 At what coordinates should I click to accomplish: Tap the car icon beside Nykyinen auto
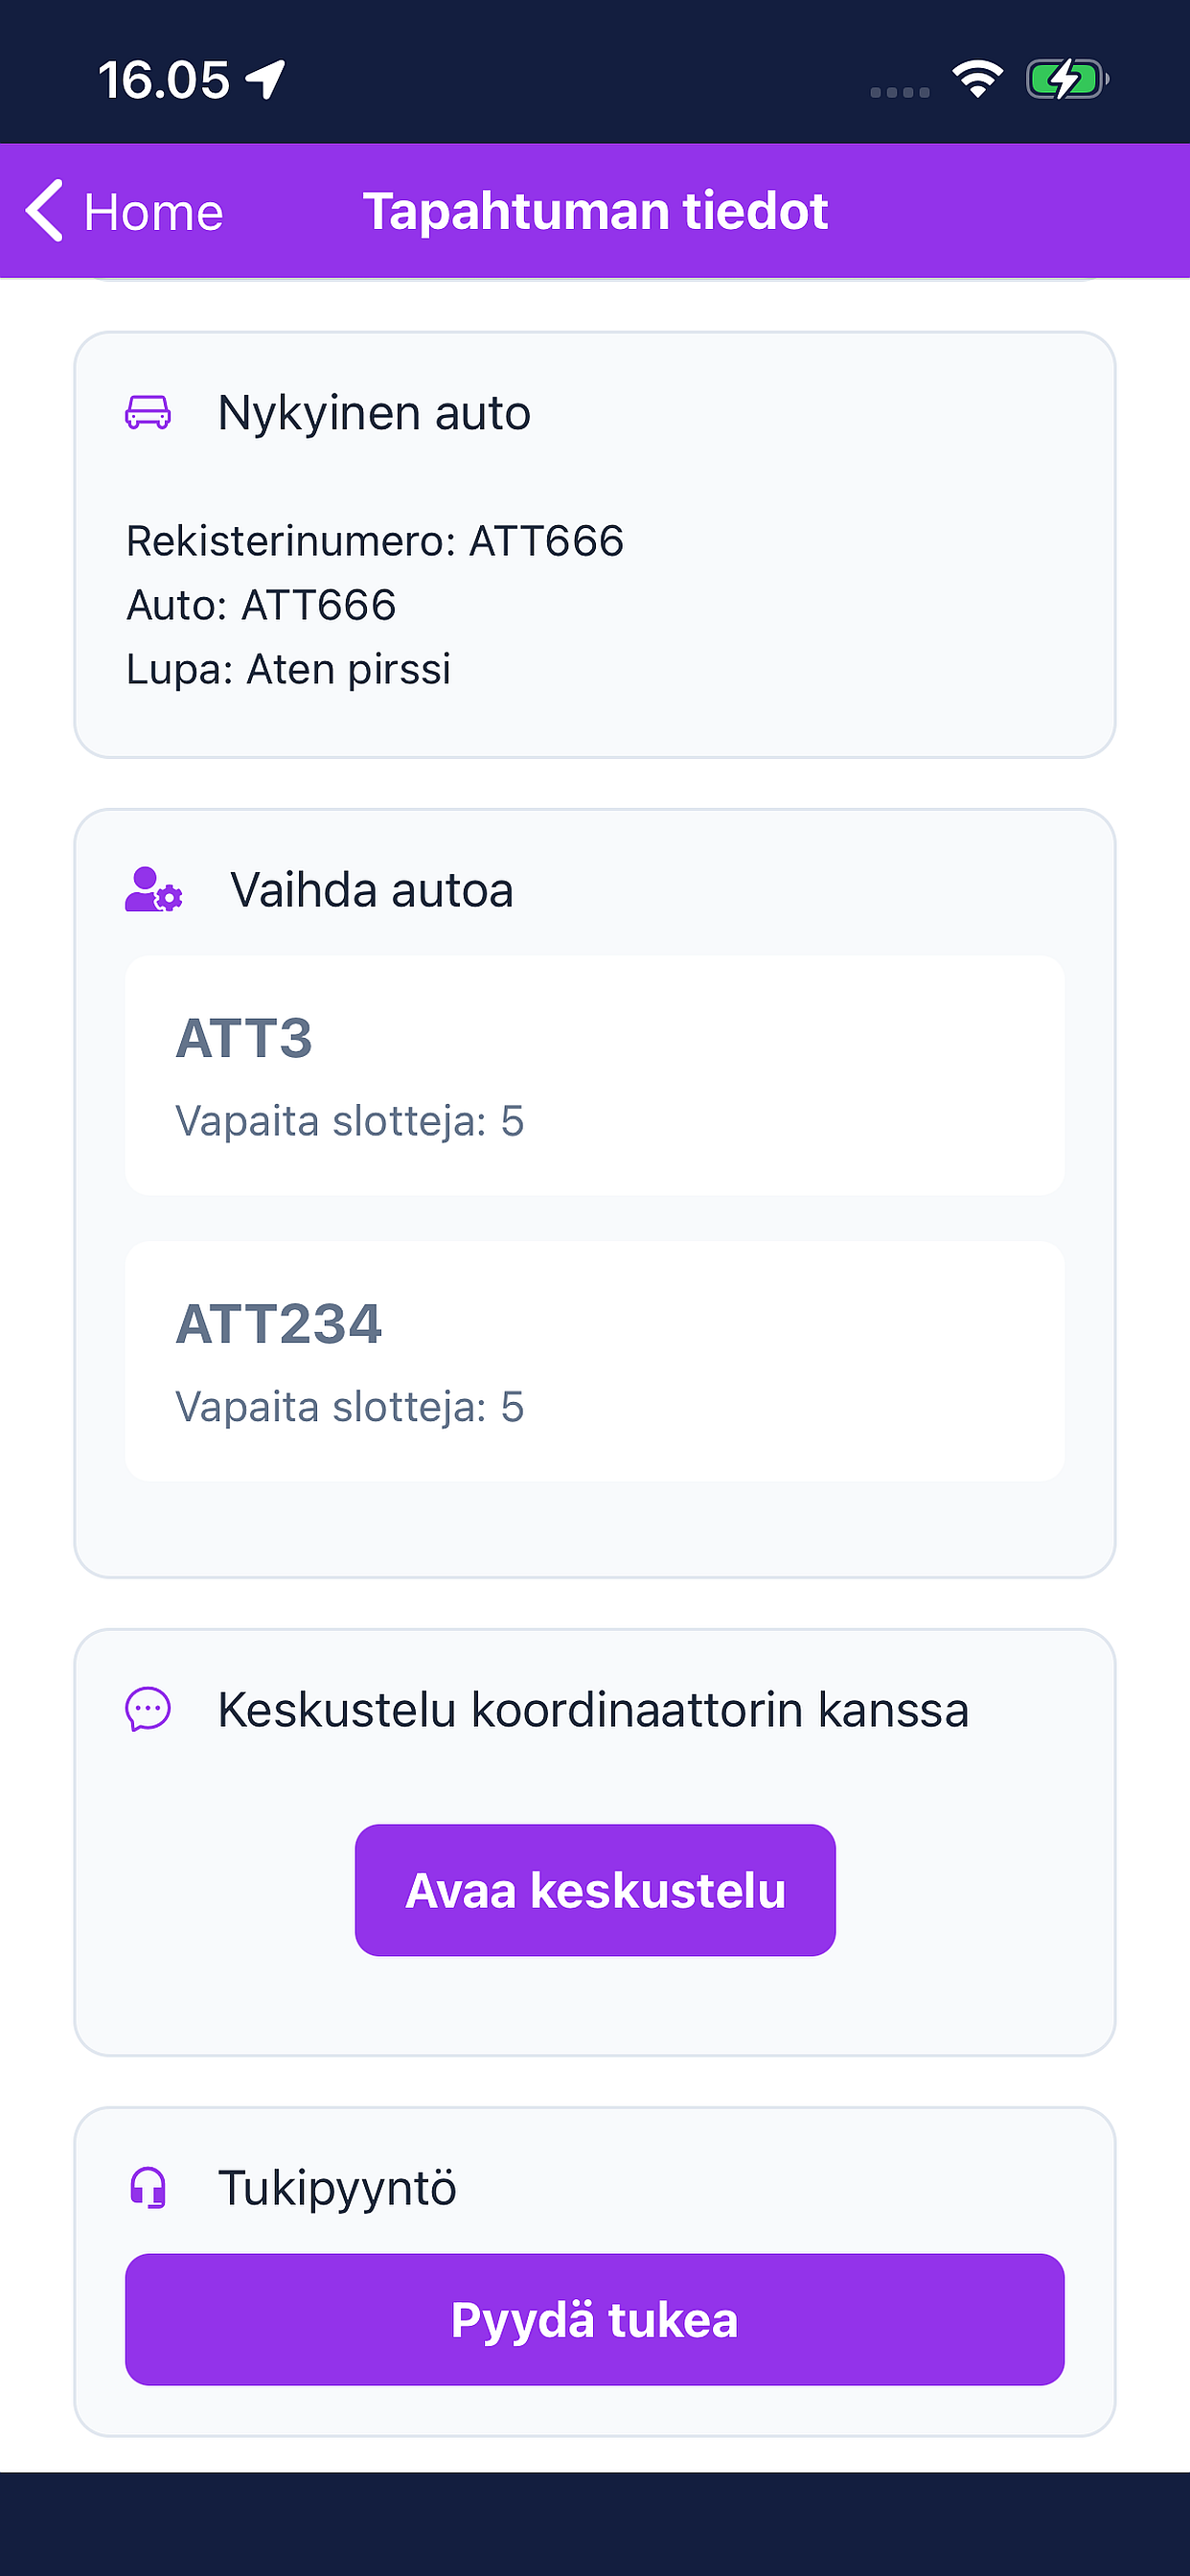(x=148, y=412)
